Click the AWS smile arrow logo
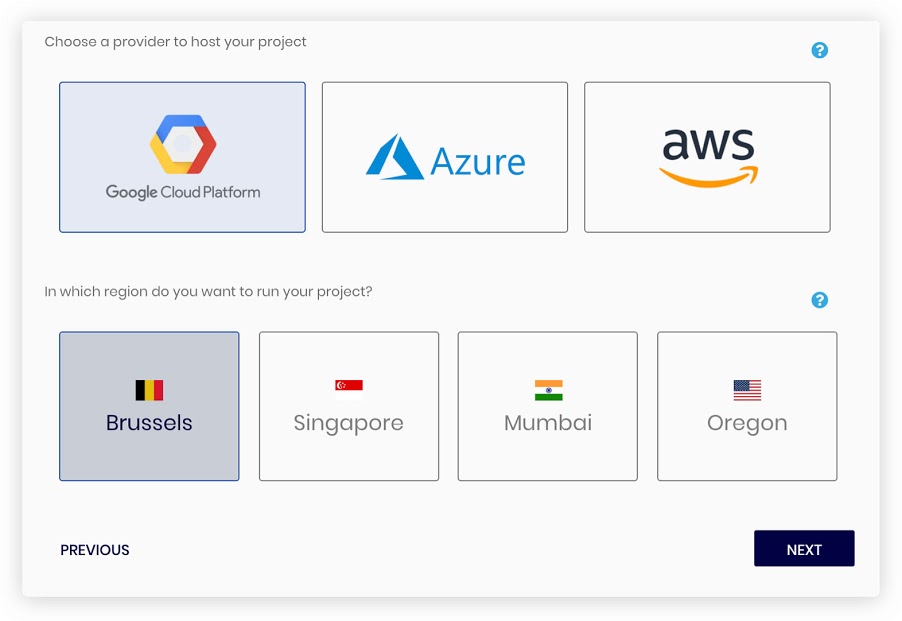902x621 pixels. pos(708,177)
